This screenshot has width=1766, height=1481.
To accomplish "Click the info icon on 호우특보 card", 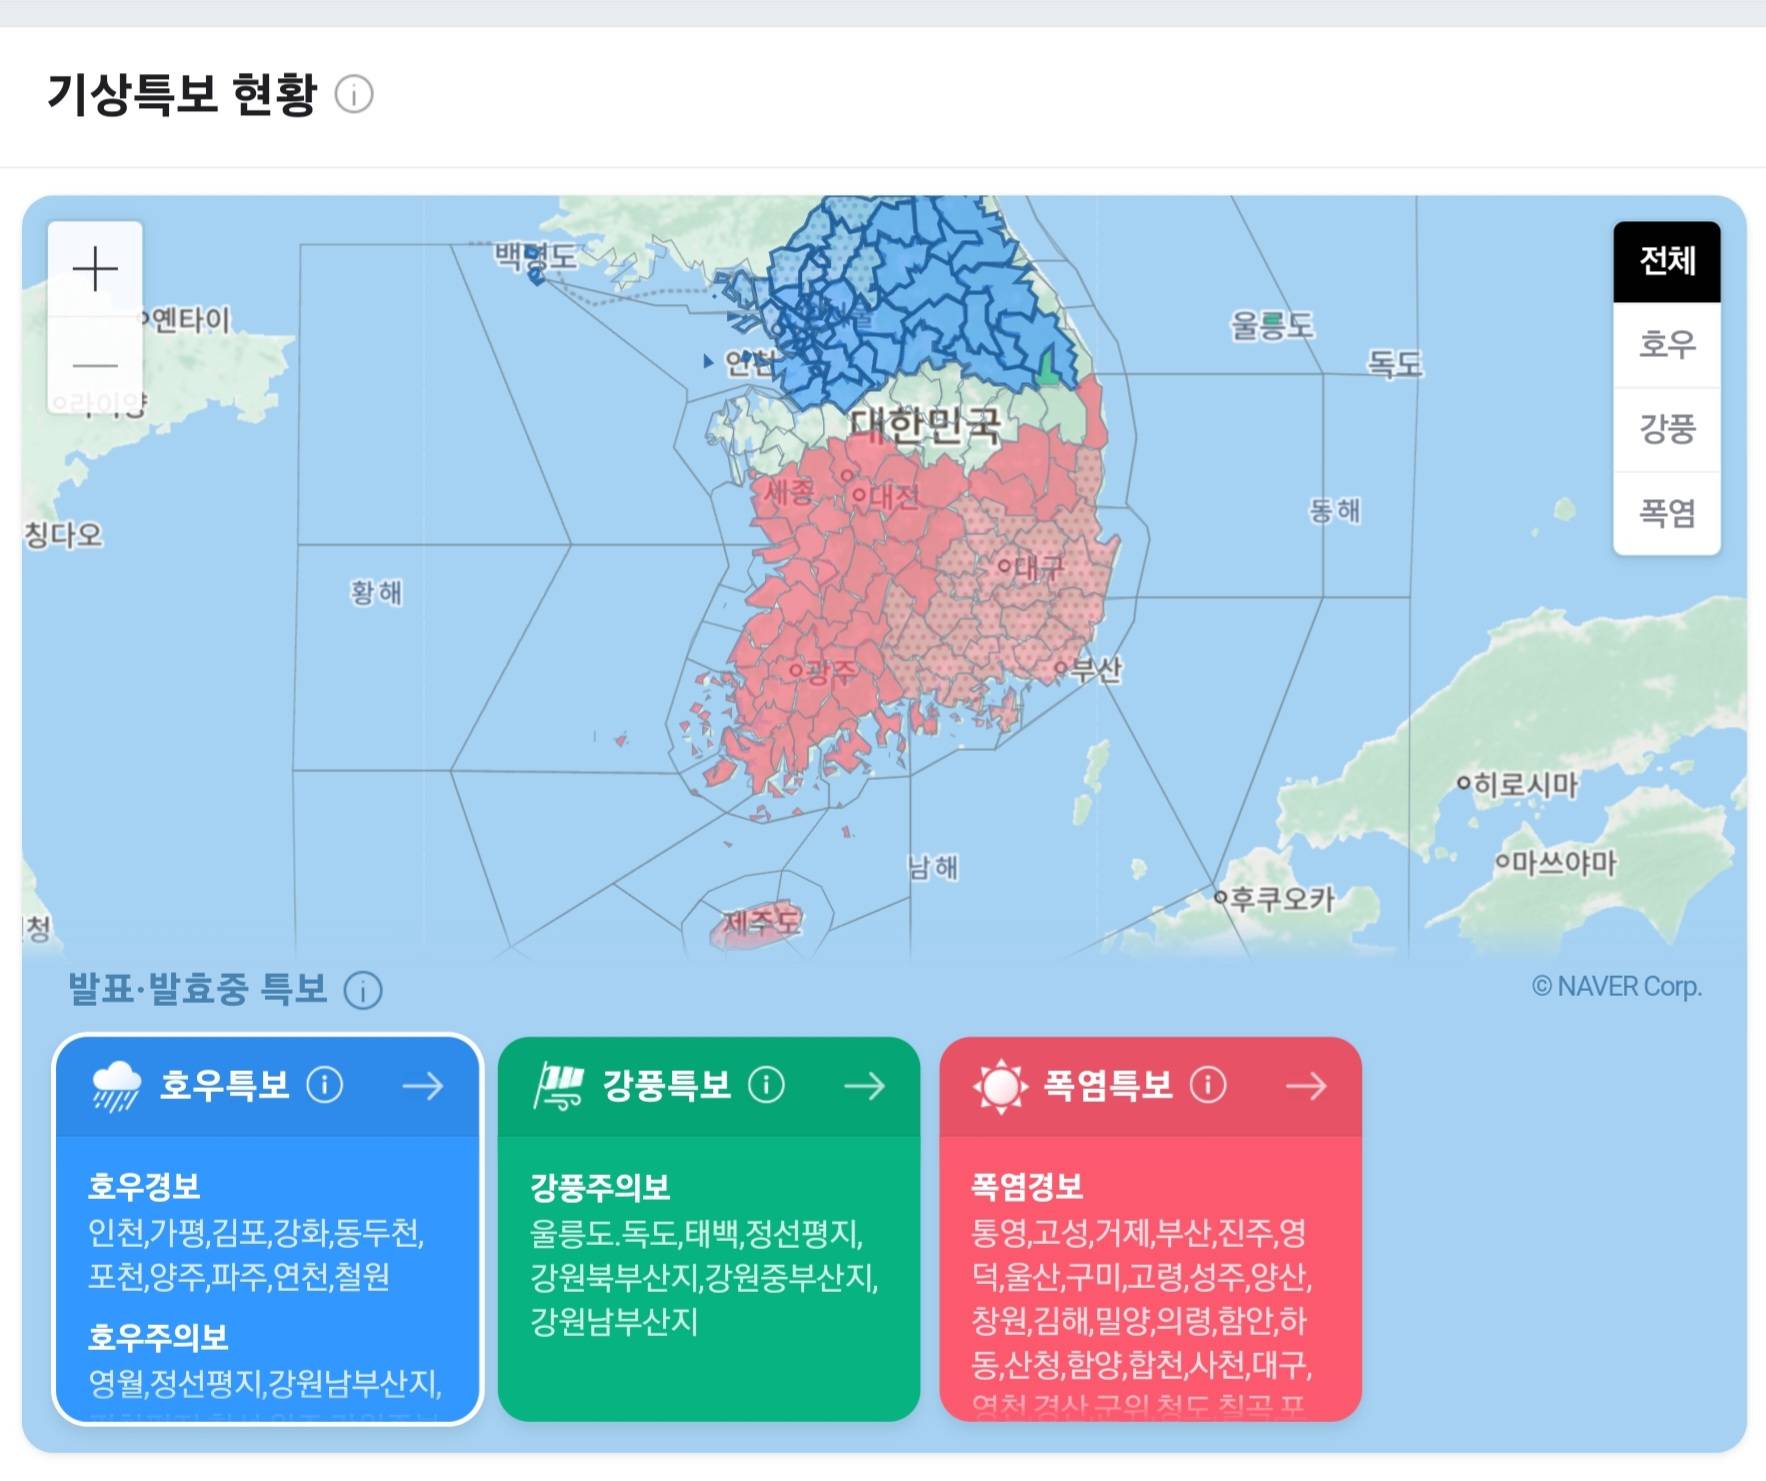I will click(x=325, y=1085).
